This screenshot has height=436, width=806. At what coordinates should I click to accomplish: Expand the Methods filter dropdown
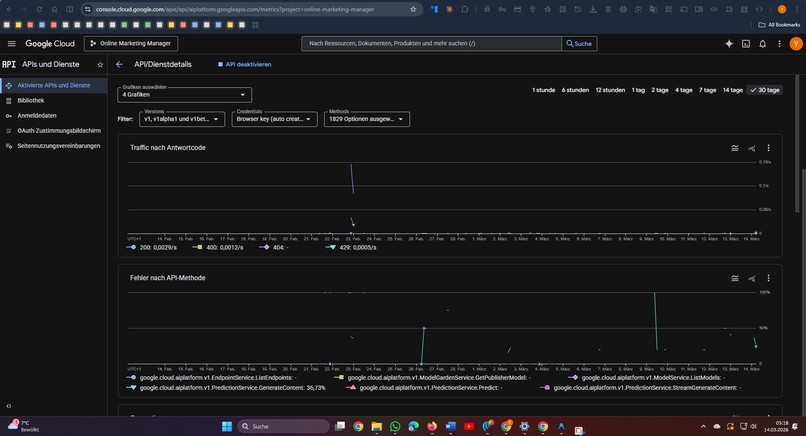(367, 119)
